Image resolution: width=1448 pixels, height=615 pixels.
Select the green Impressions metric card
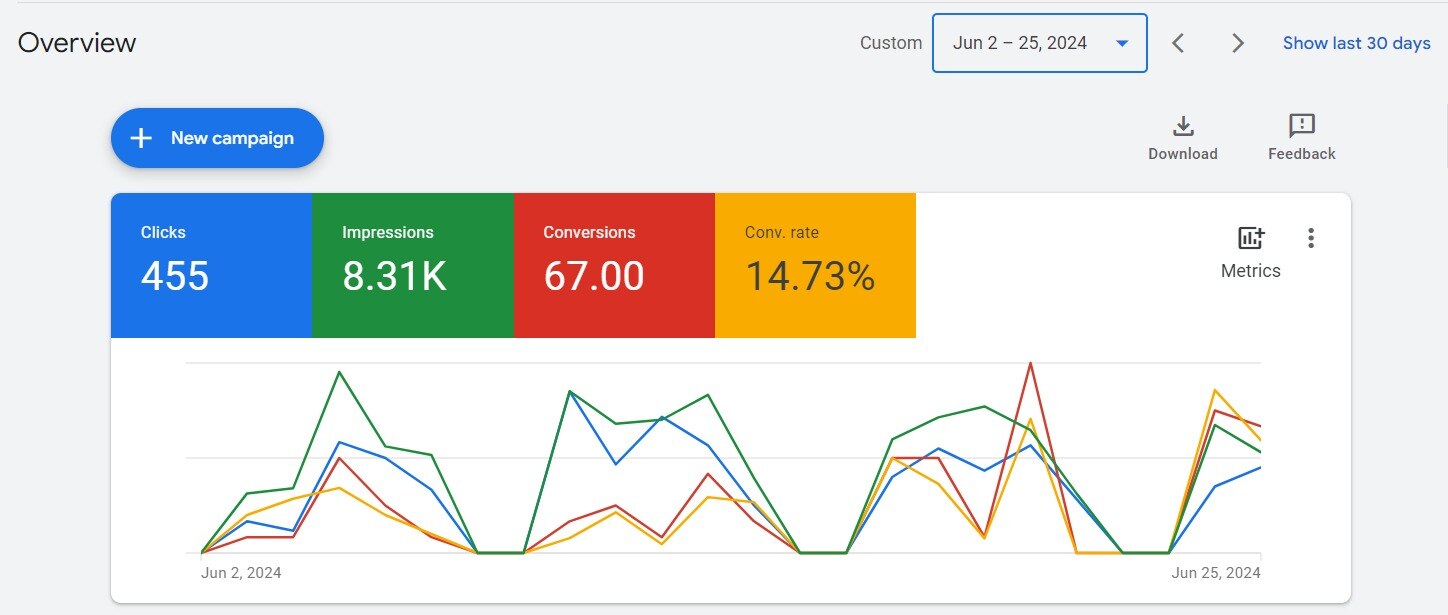pos(413,265)
